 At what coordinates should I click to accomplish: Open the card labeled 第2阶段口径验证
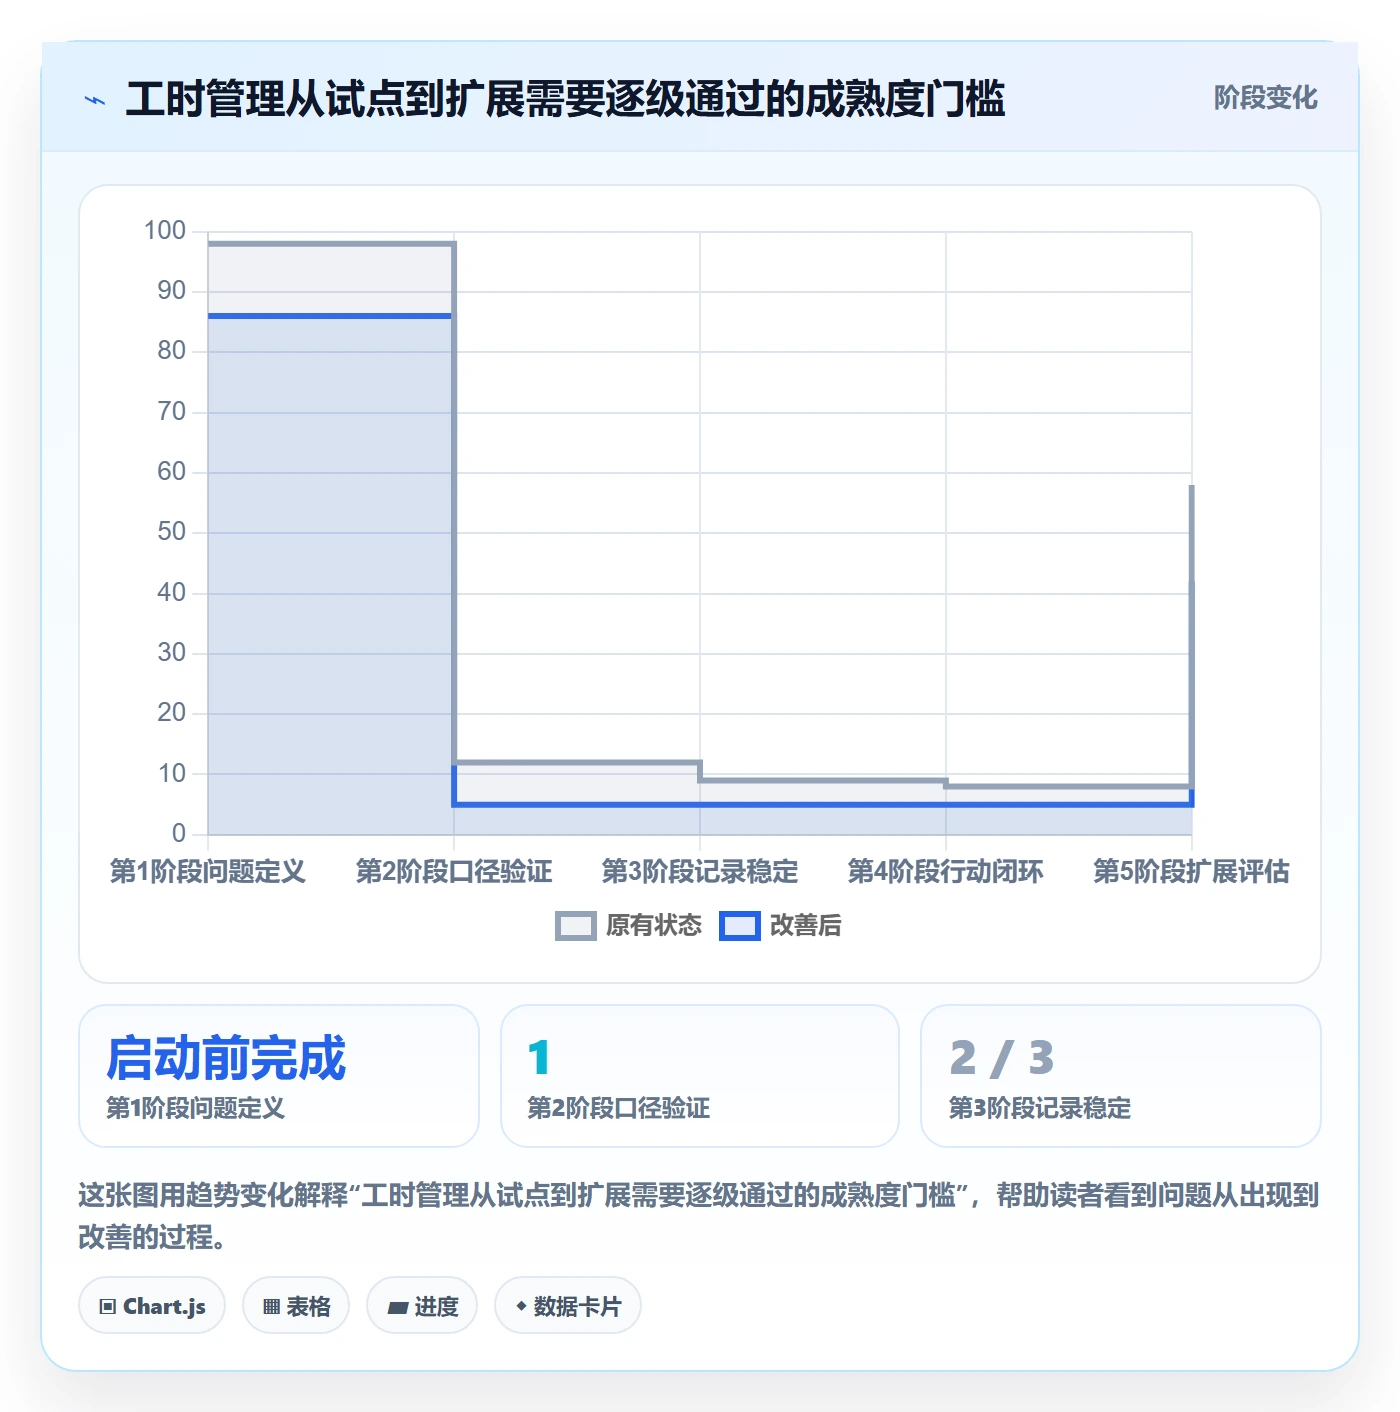click(700, 1076)
